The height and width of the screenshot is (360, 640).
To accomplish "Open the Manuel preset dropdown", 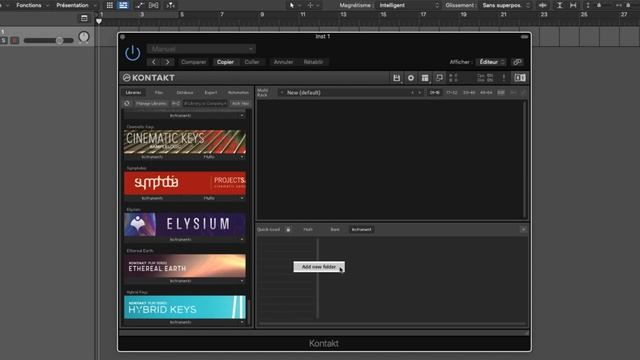I will pos(202,49).
